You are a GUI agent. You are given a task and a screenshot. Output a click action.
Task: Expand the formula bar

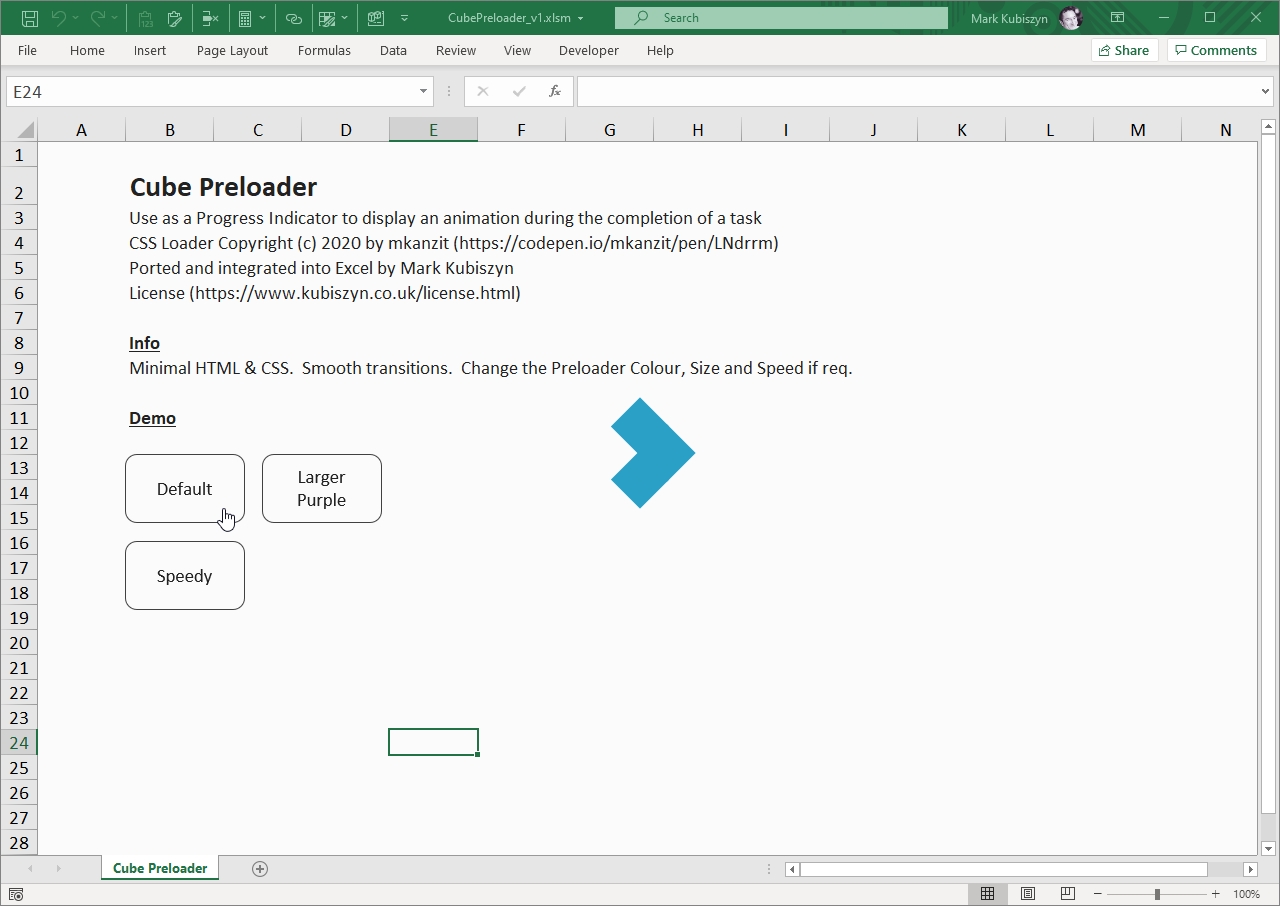click(1266, 92)
